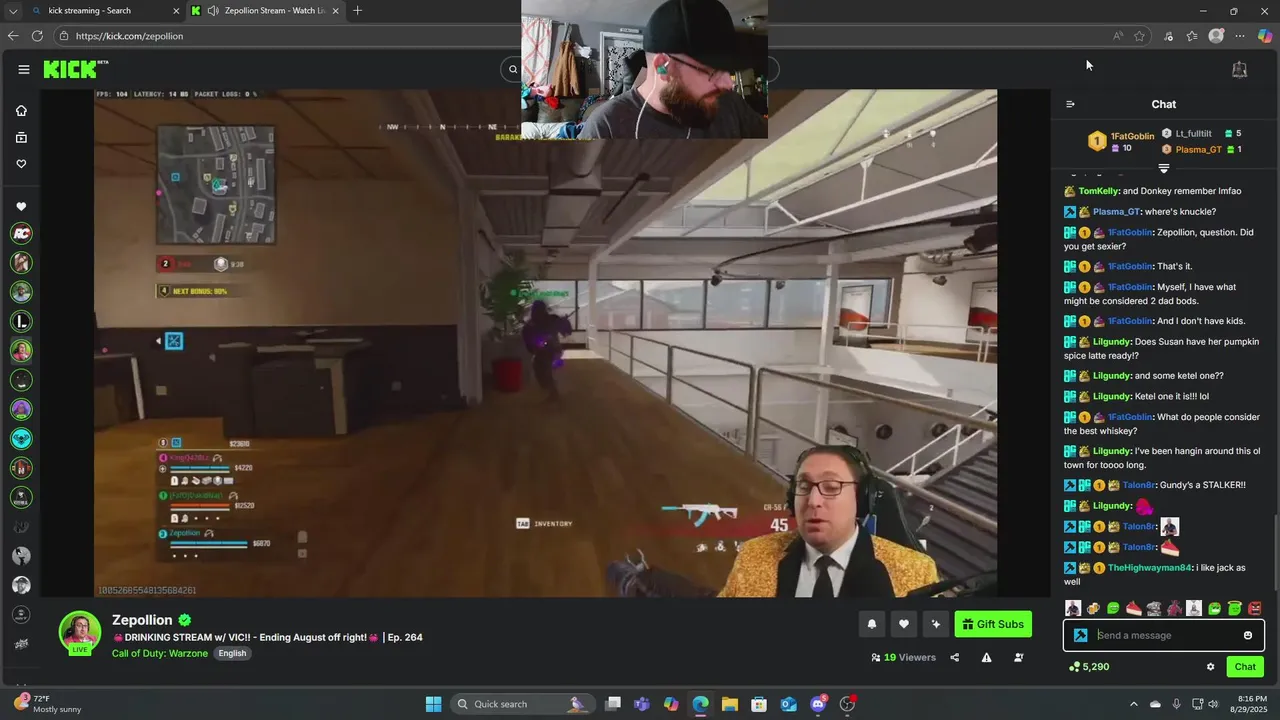The height and width of the screenshot is (720, 1280).
Task: Select the Zepollion Stream browser tab
Action: [265, 11]
